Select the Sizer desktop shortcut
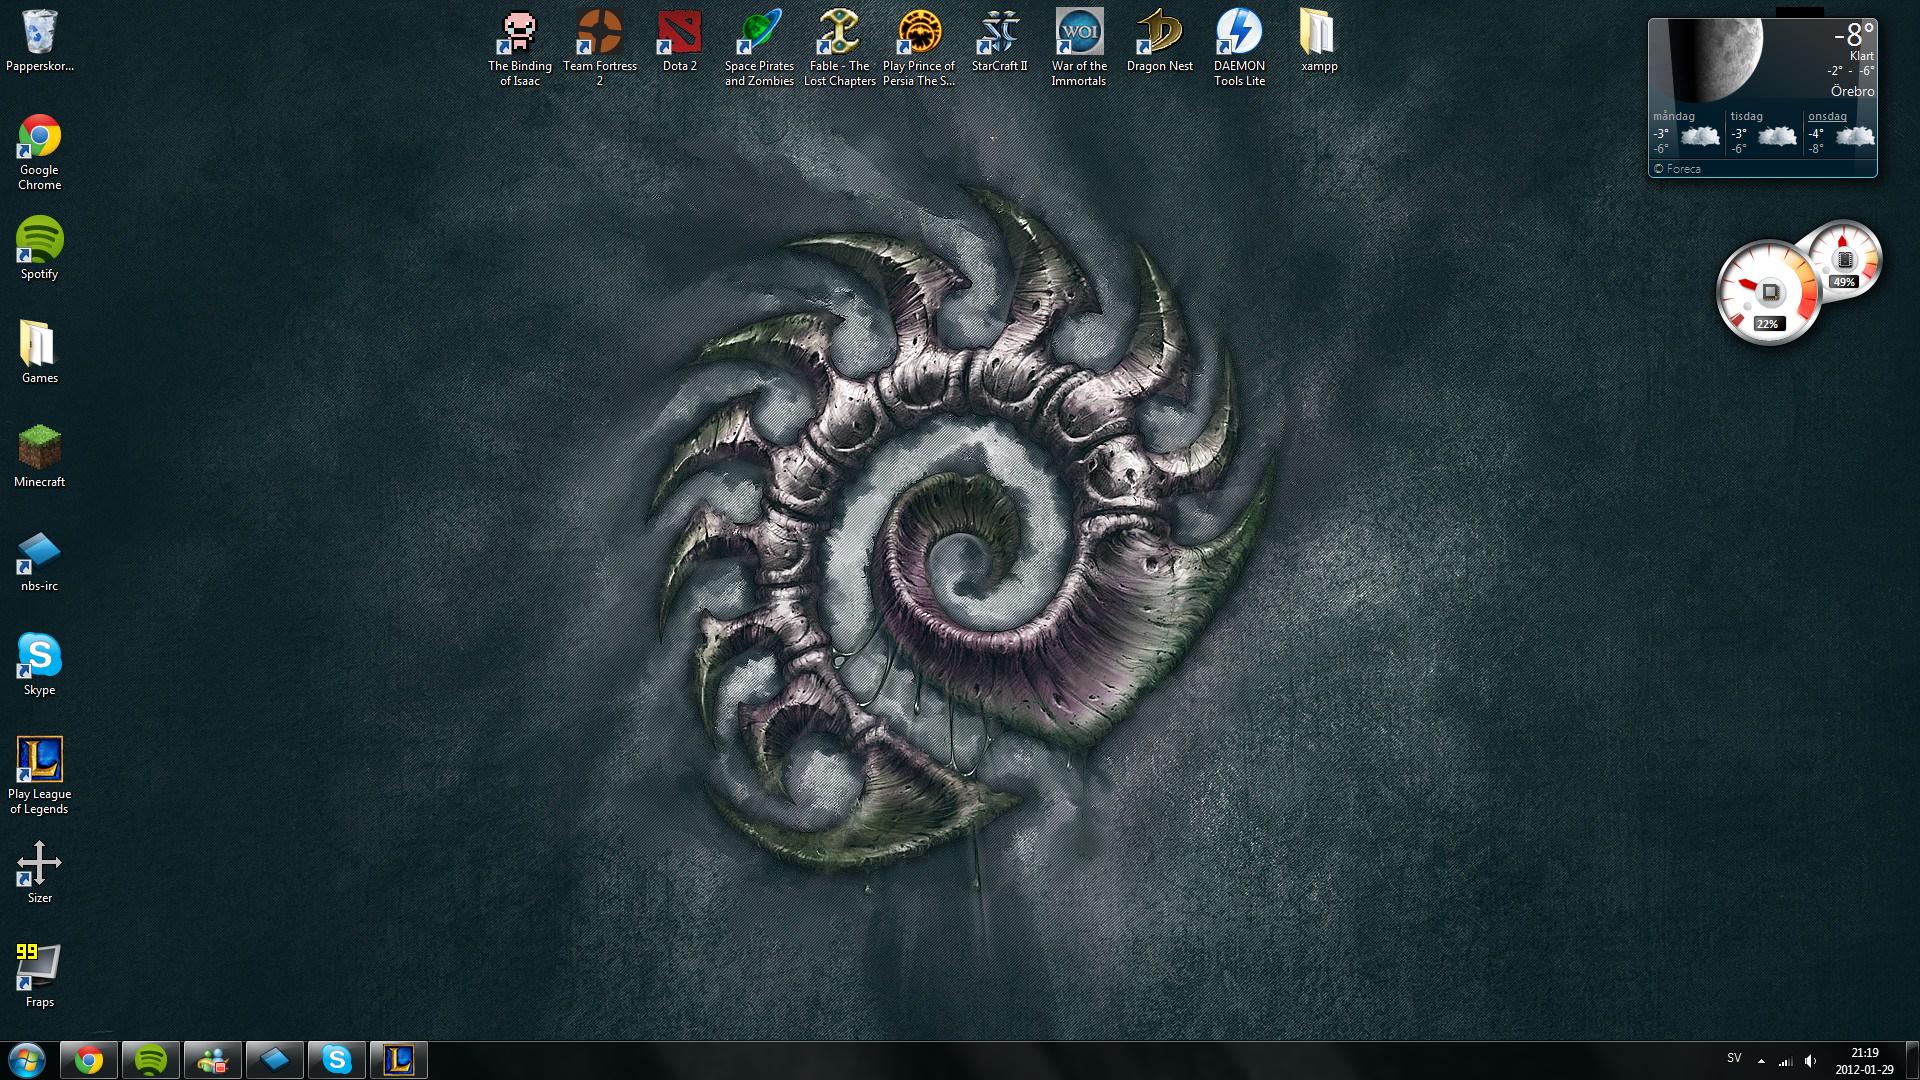The height and width of the screenshot is (1080, 1920). (39, 872)
